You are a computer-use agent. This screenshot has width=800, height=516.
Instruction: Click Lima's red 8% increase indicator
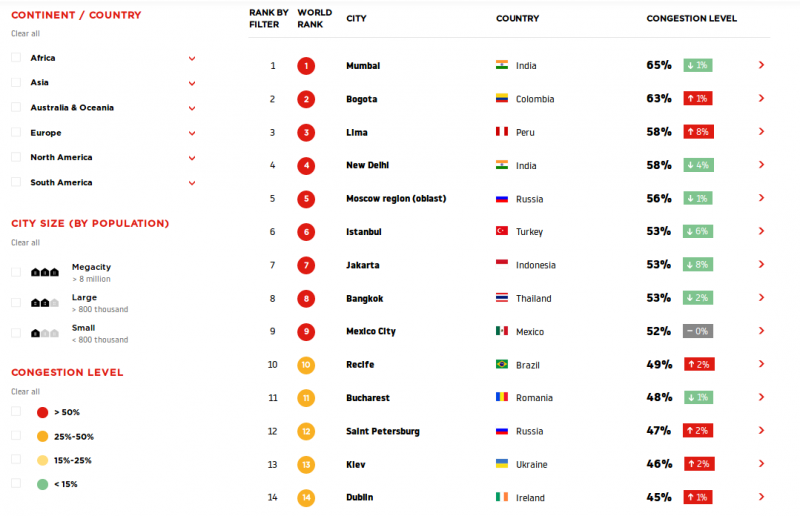[x=698, y=132]
